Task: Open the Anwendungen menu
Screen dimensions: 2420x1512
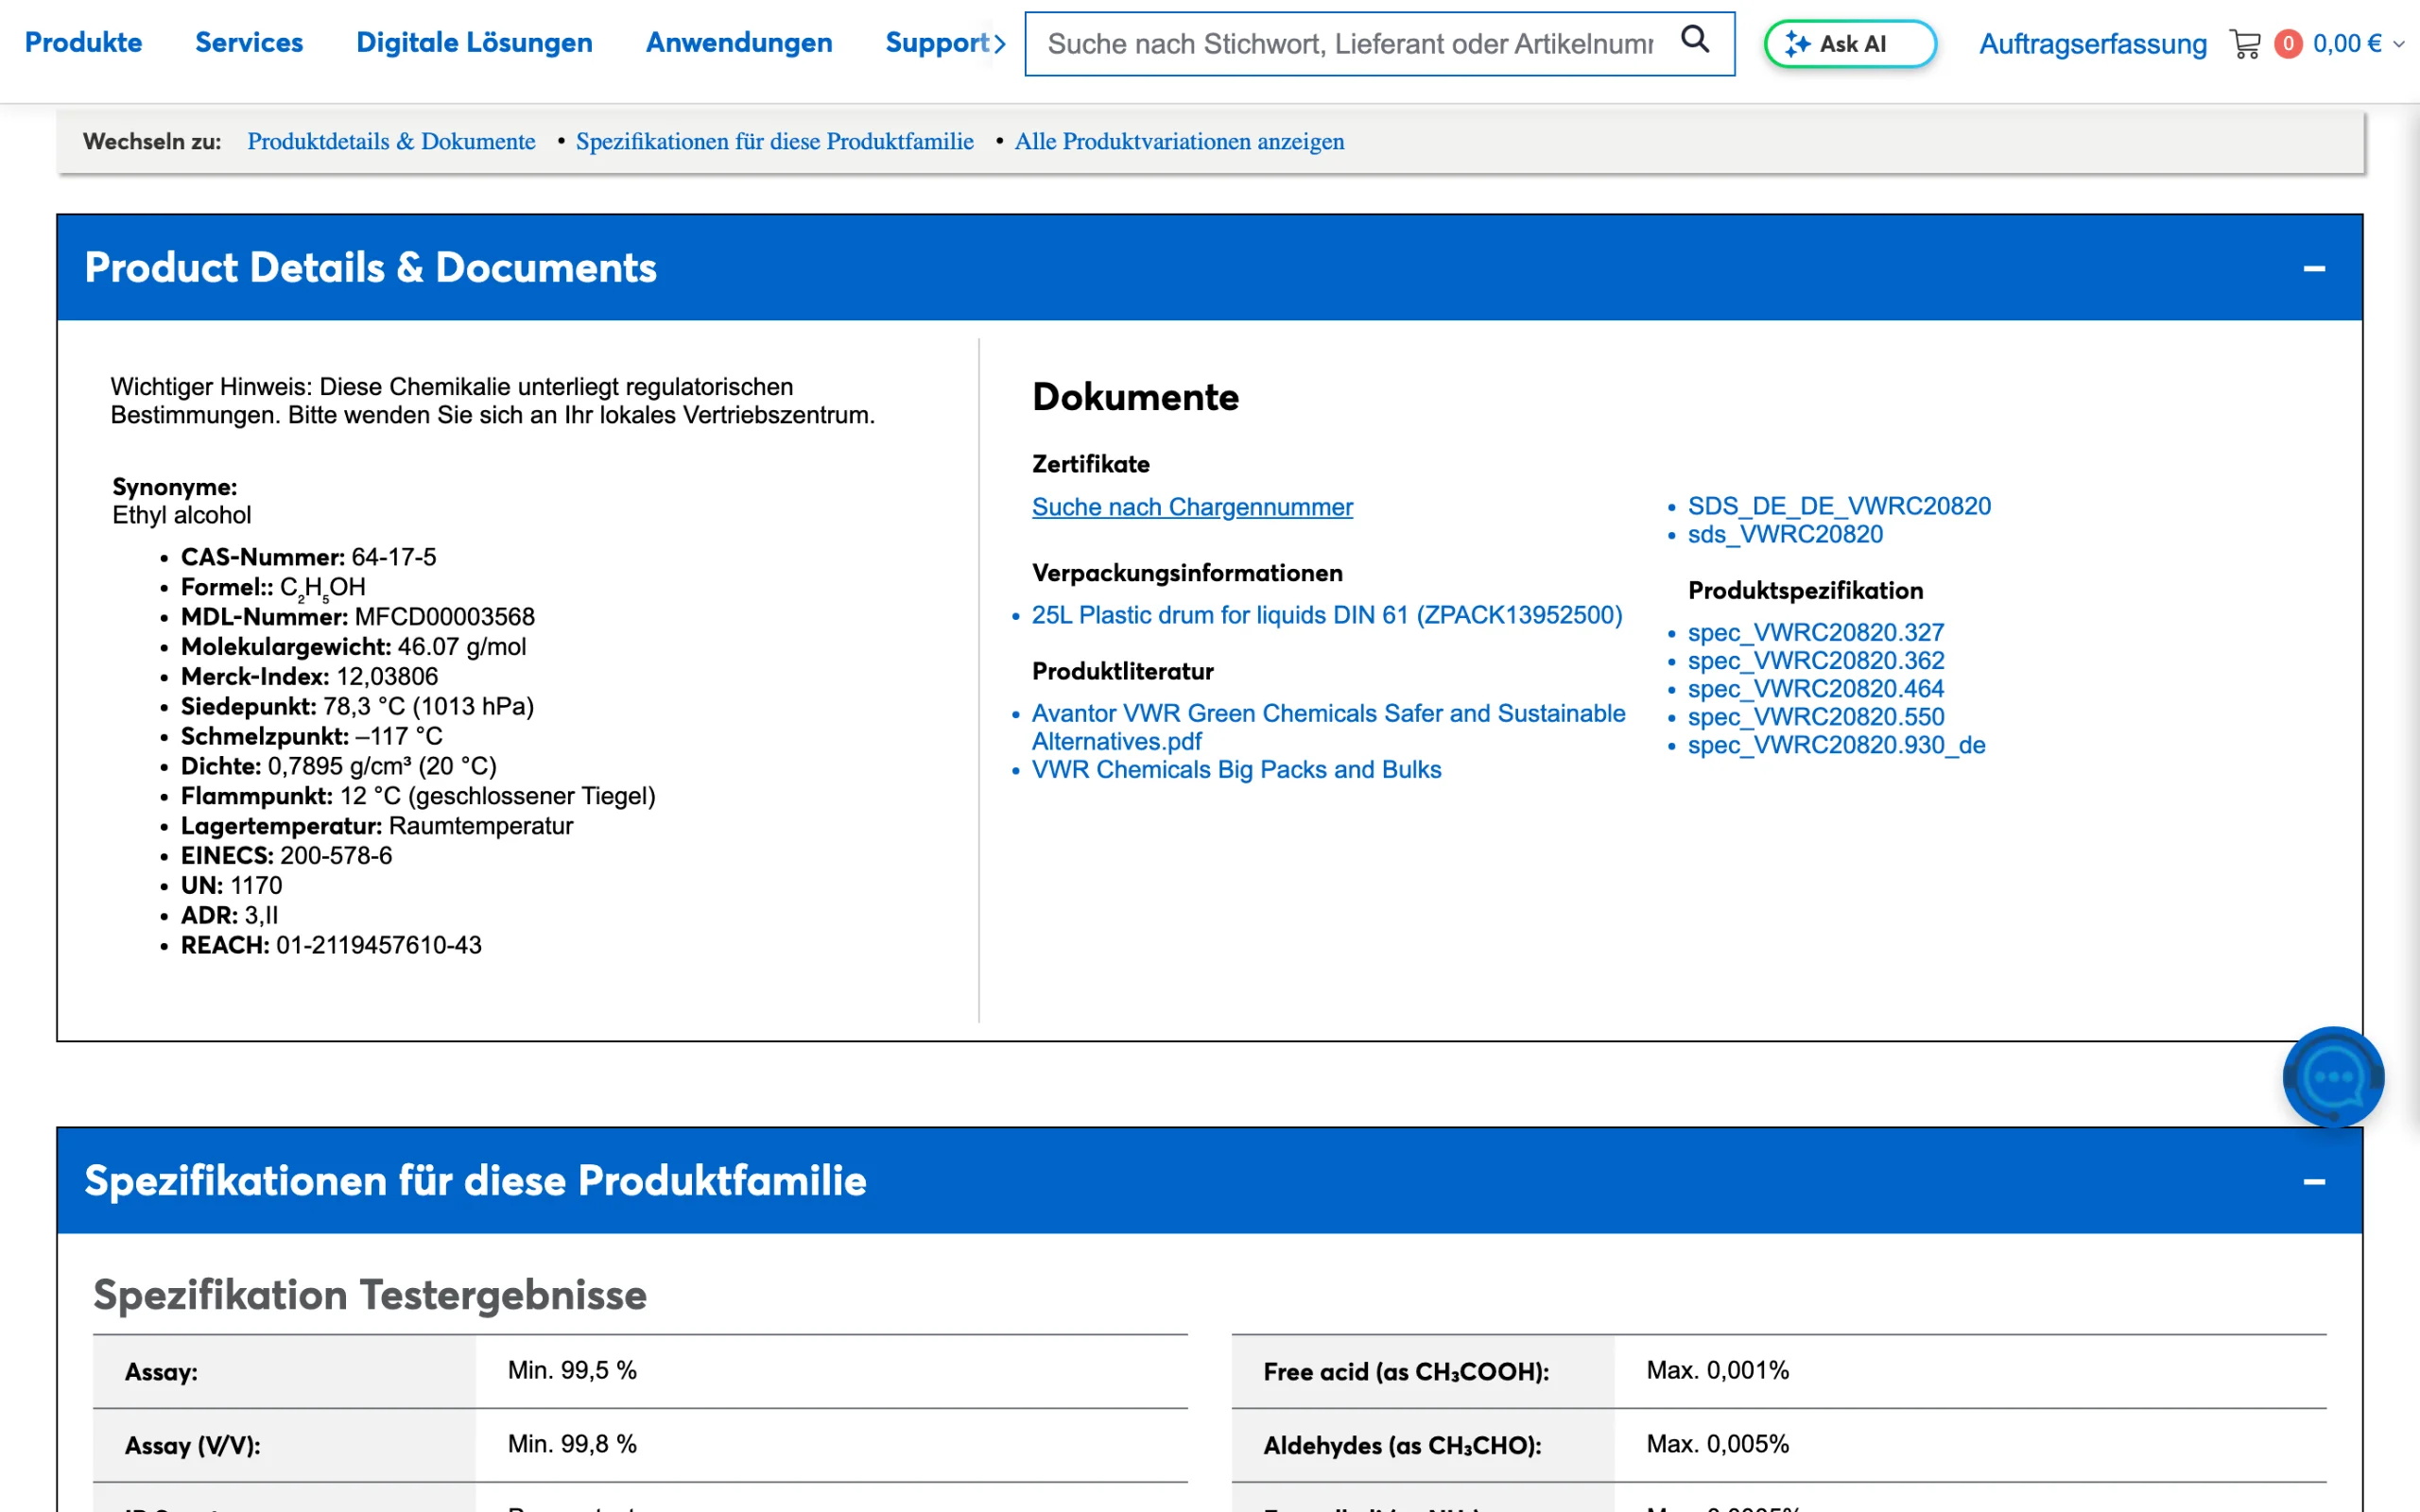Action: click(x=739, y=43)
